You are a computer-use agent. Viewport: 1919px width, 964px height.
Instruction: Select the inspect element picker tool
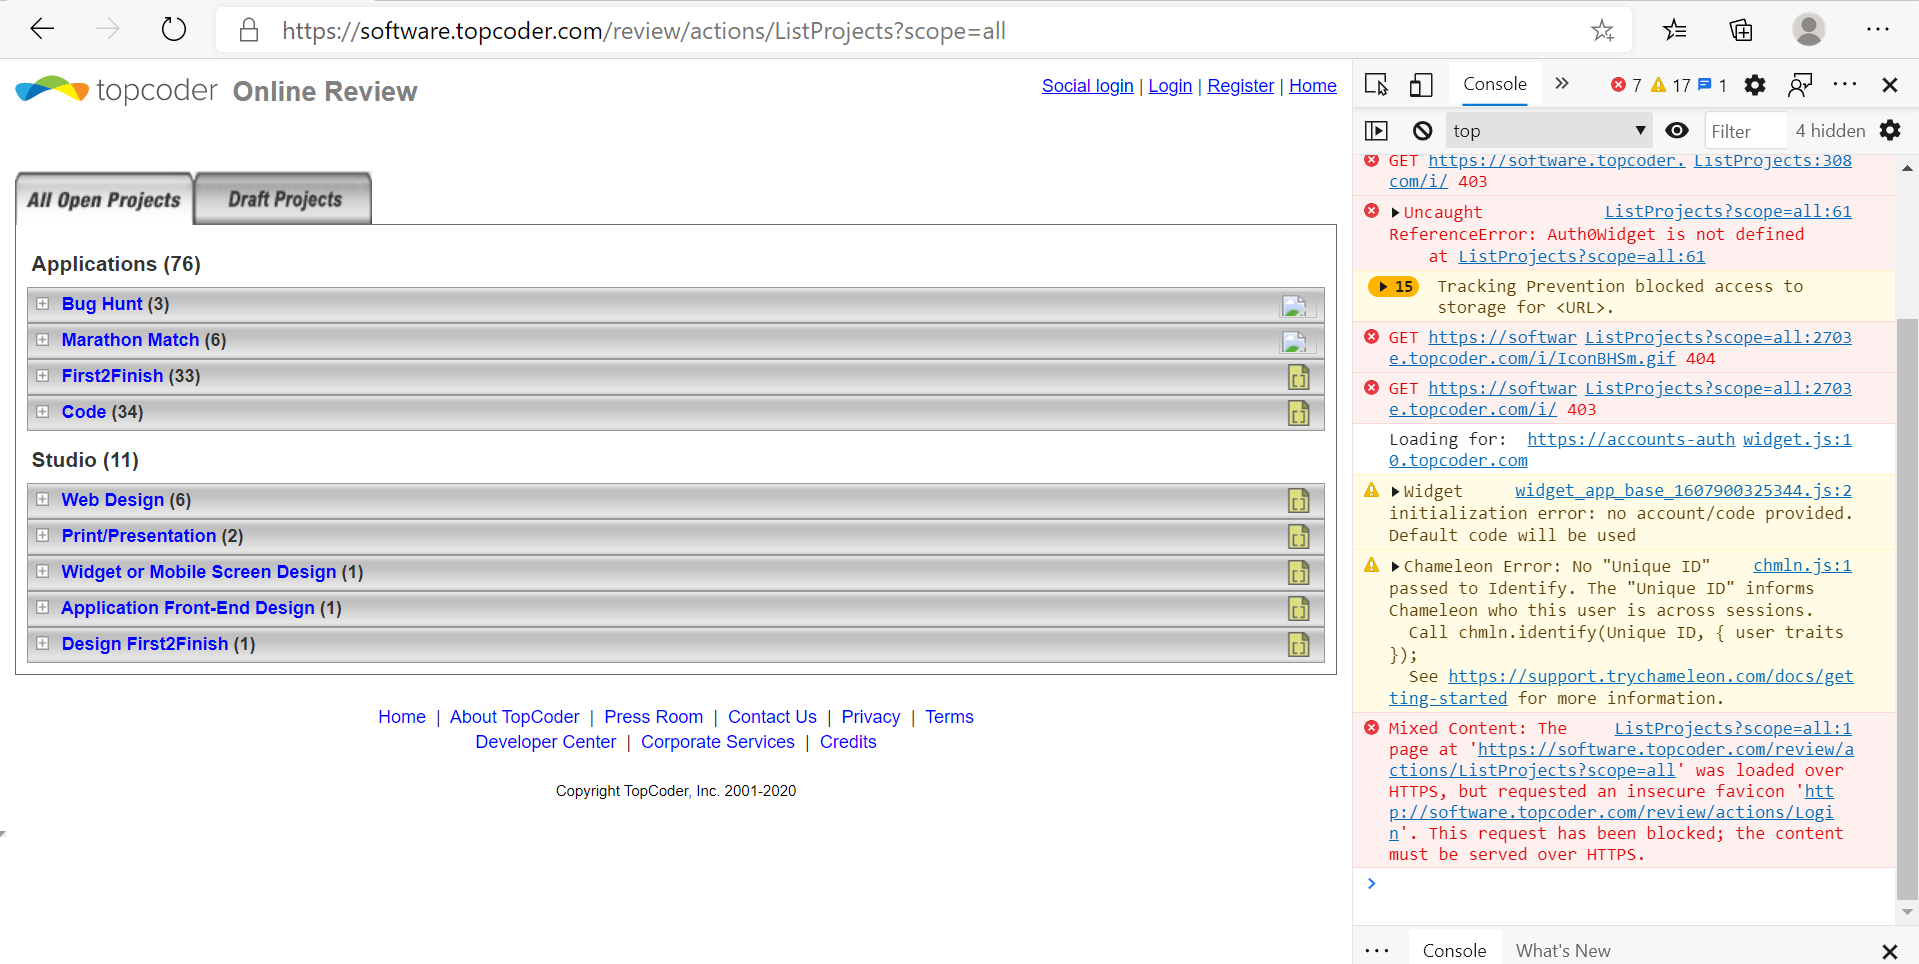[x=1376, y=85]
